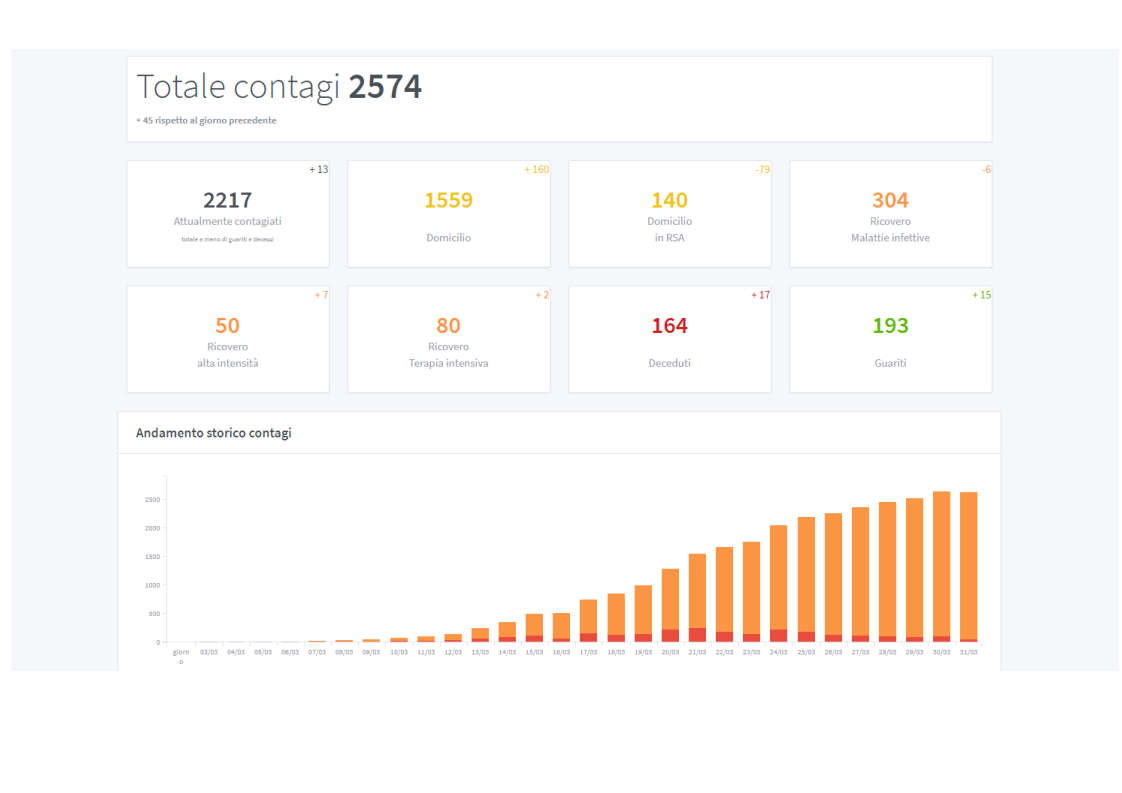Click the Guariti 193 card
1122x793 pixels.
coord(890,339)
